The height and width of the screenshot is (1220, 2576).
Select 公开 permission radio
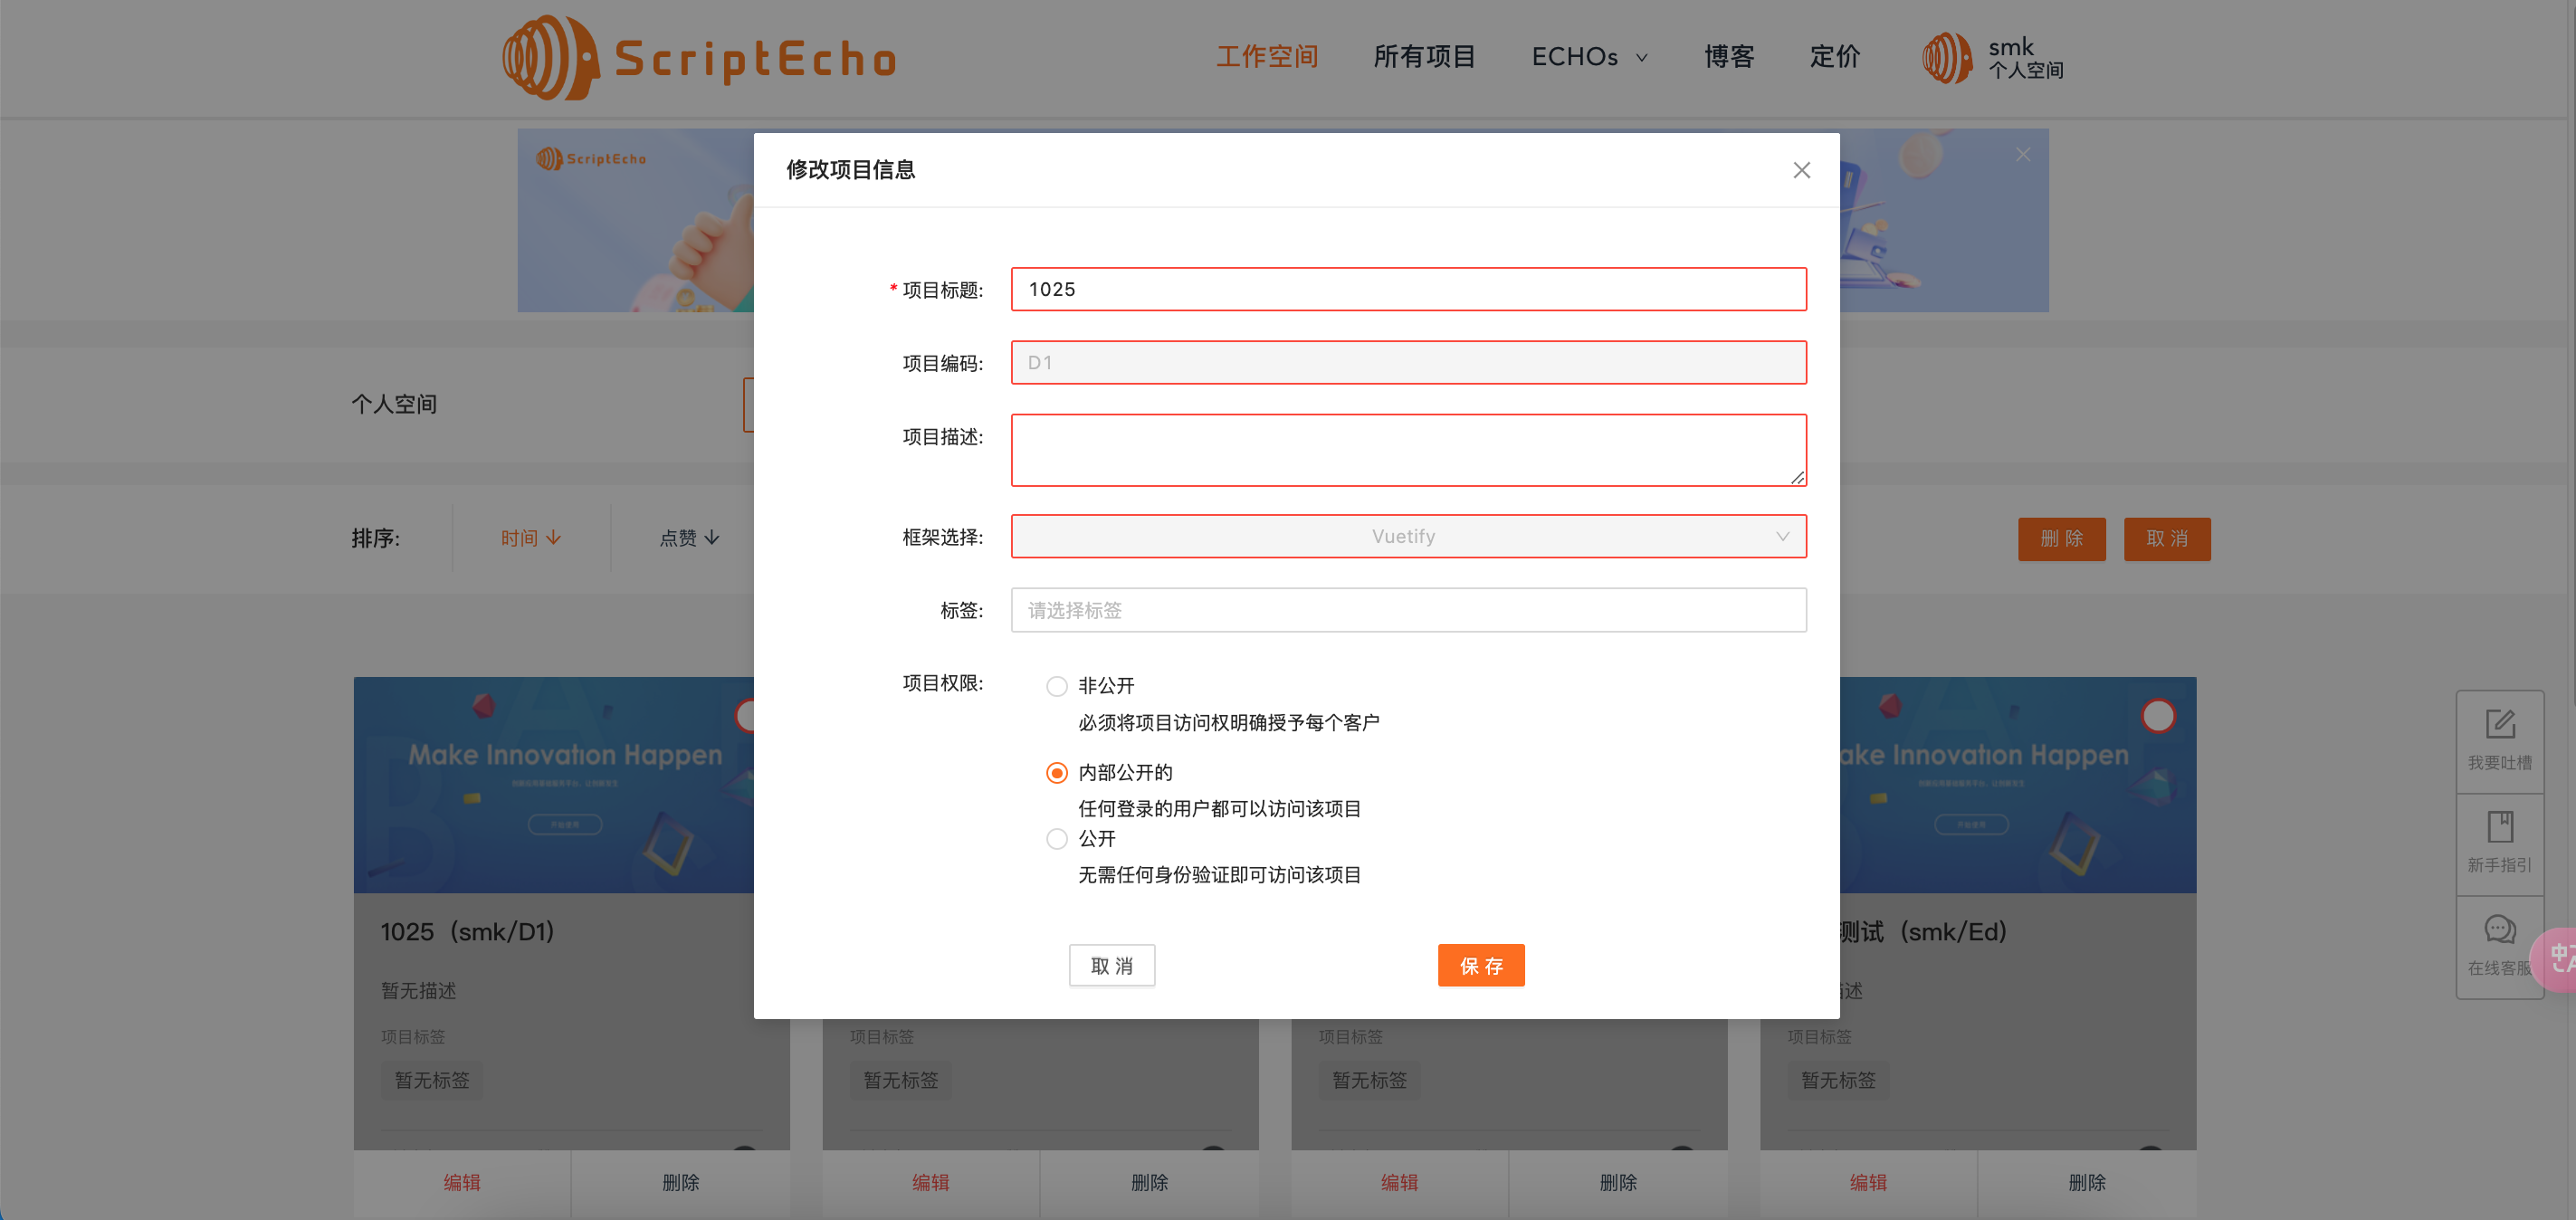[1056, 839]
